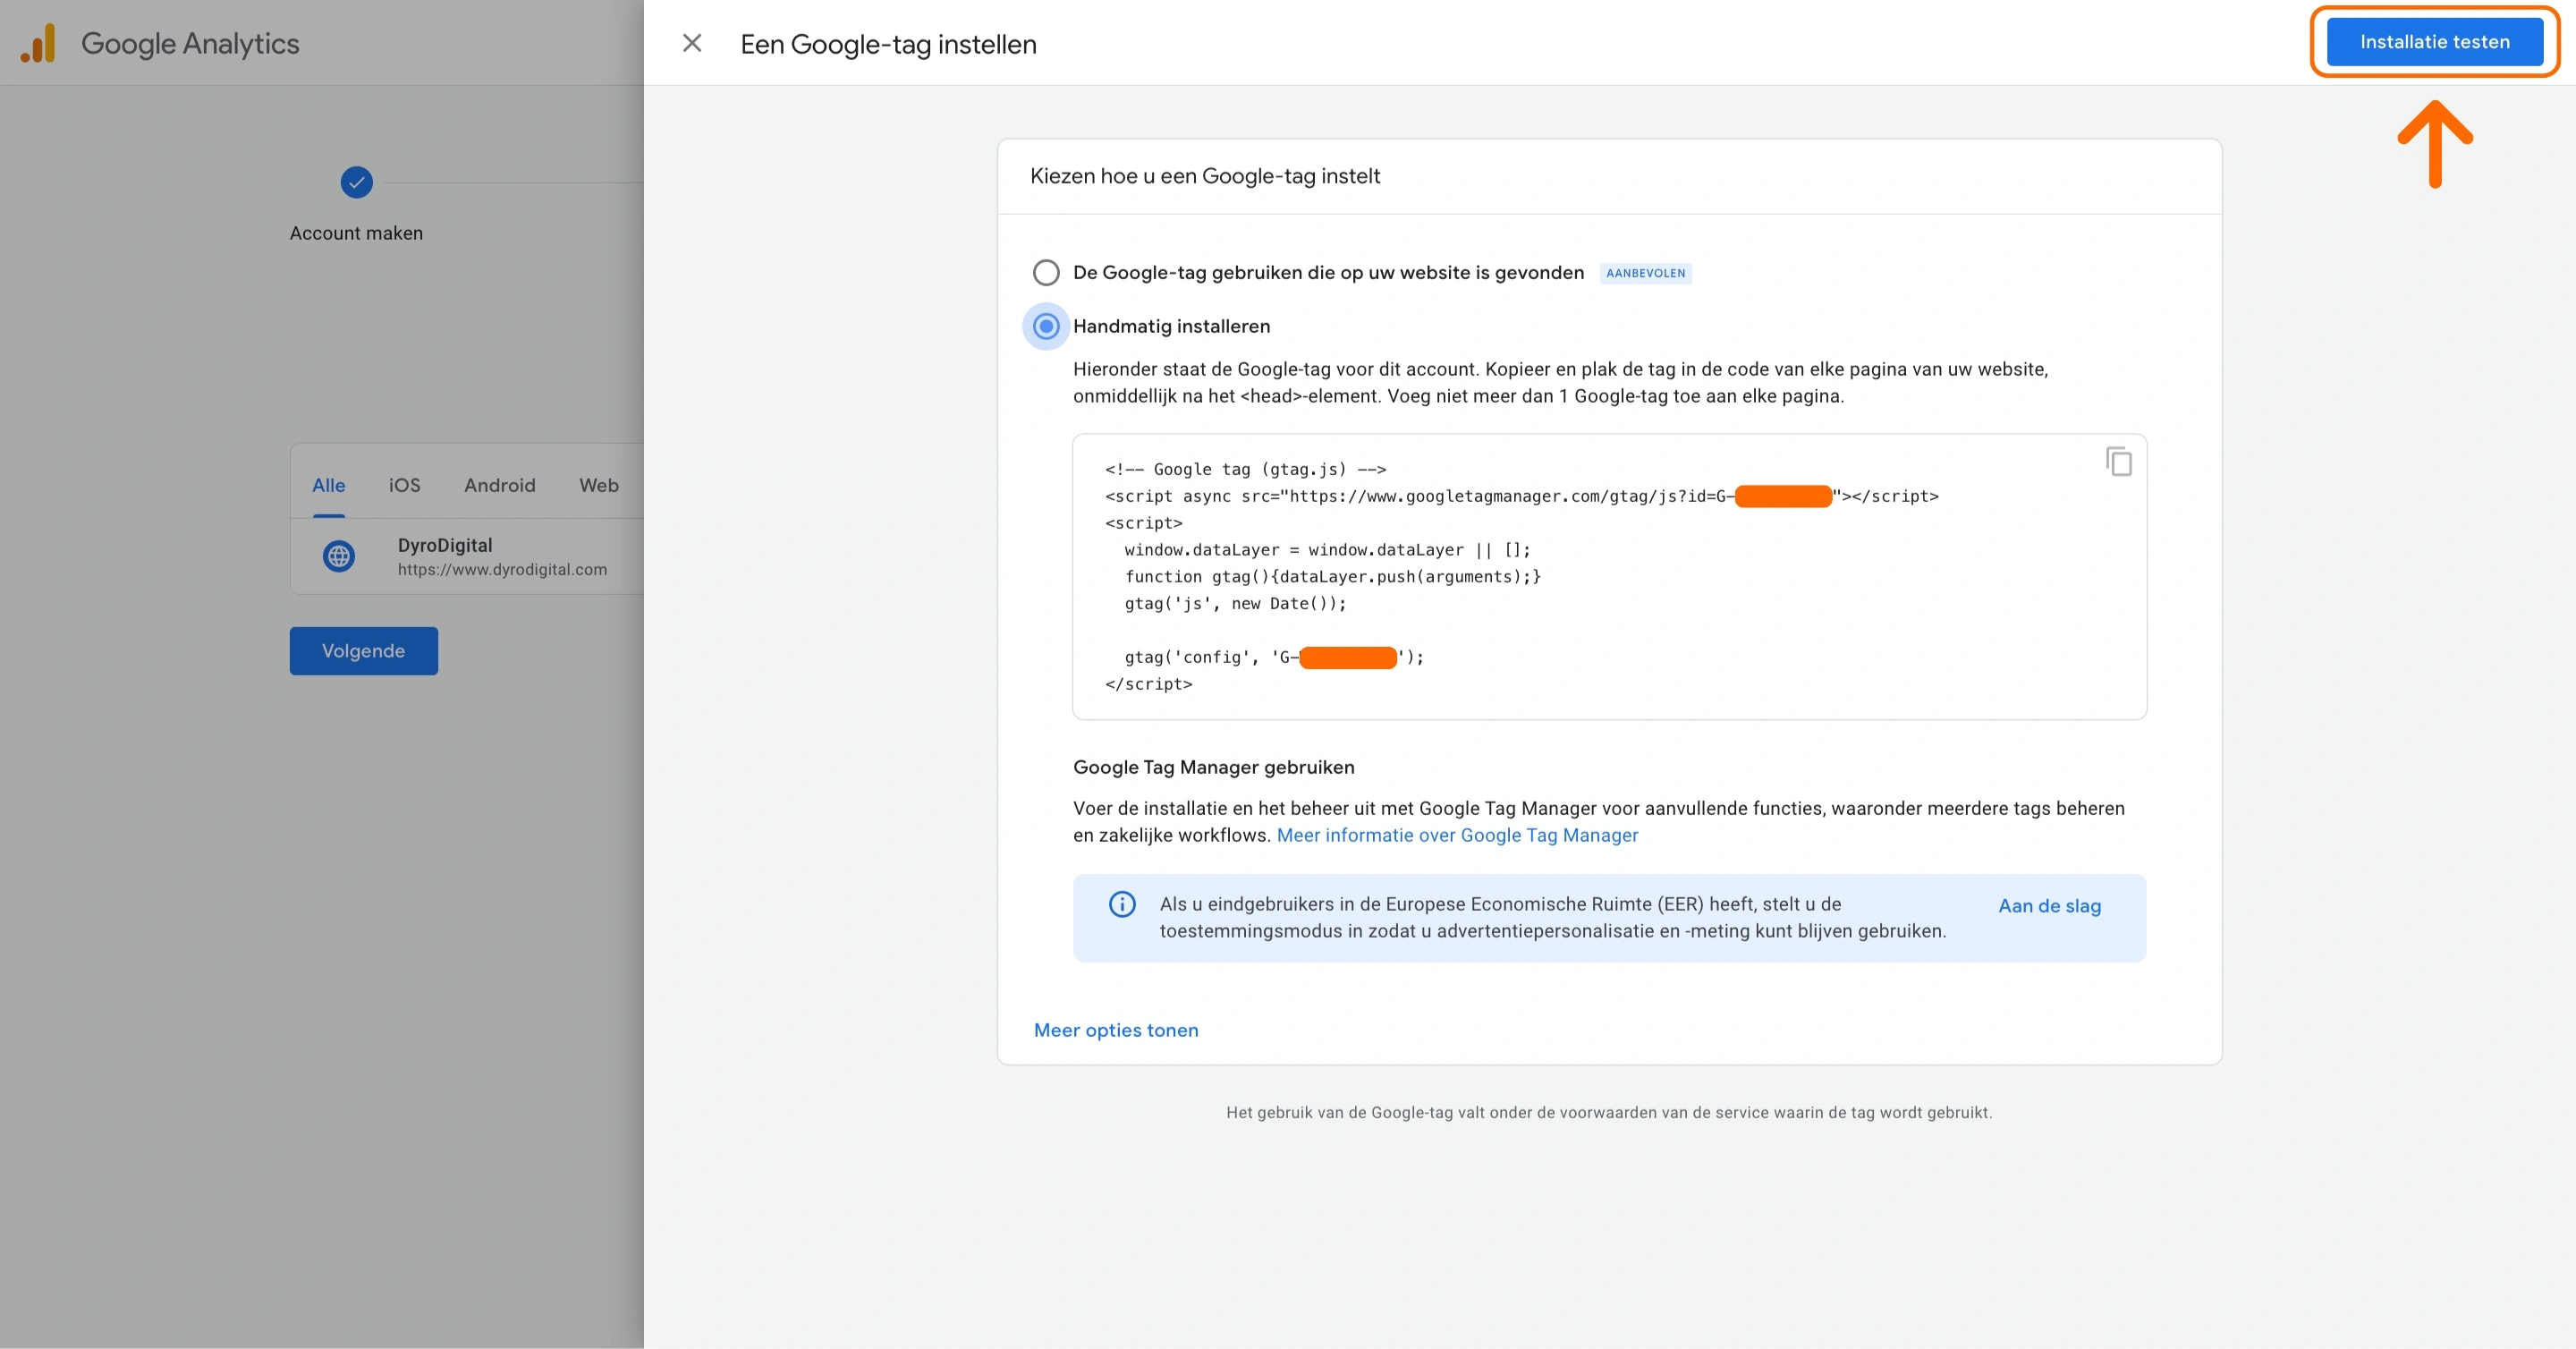Click the Aan de slag link
The height and width of the screenshot is (1349, 2576).
[2049, 906]
